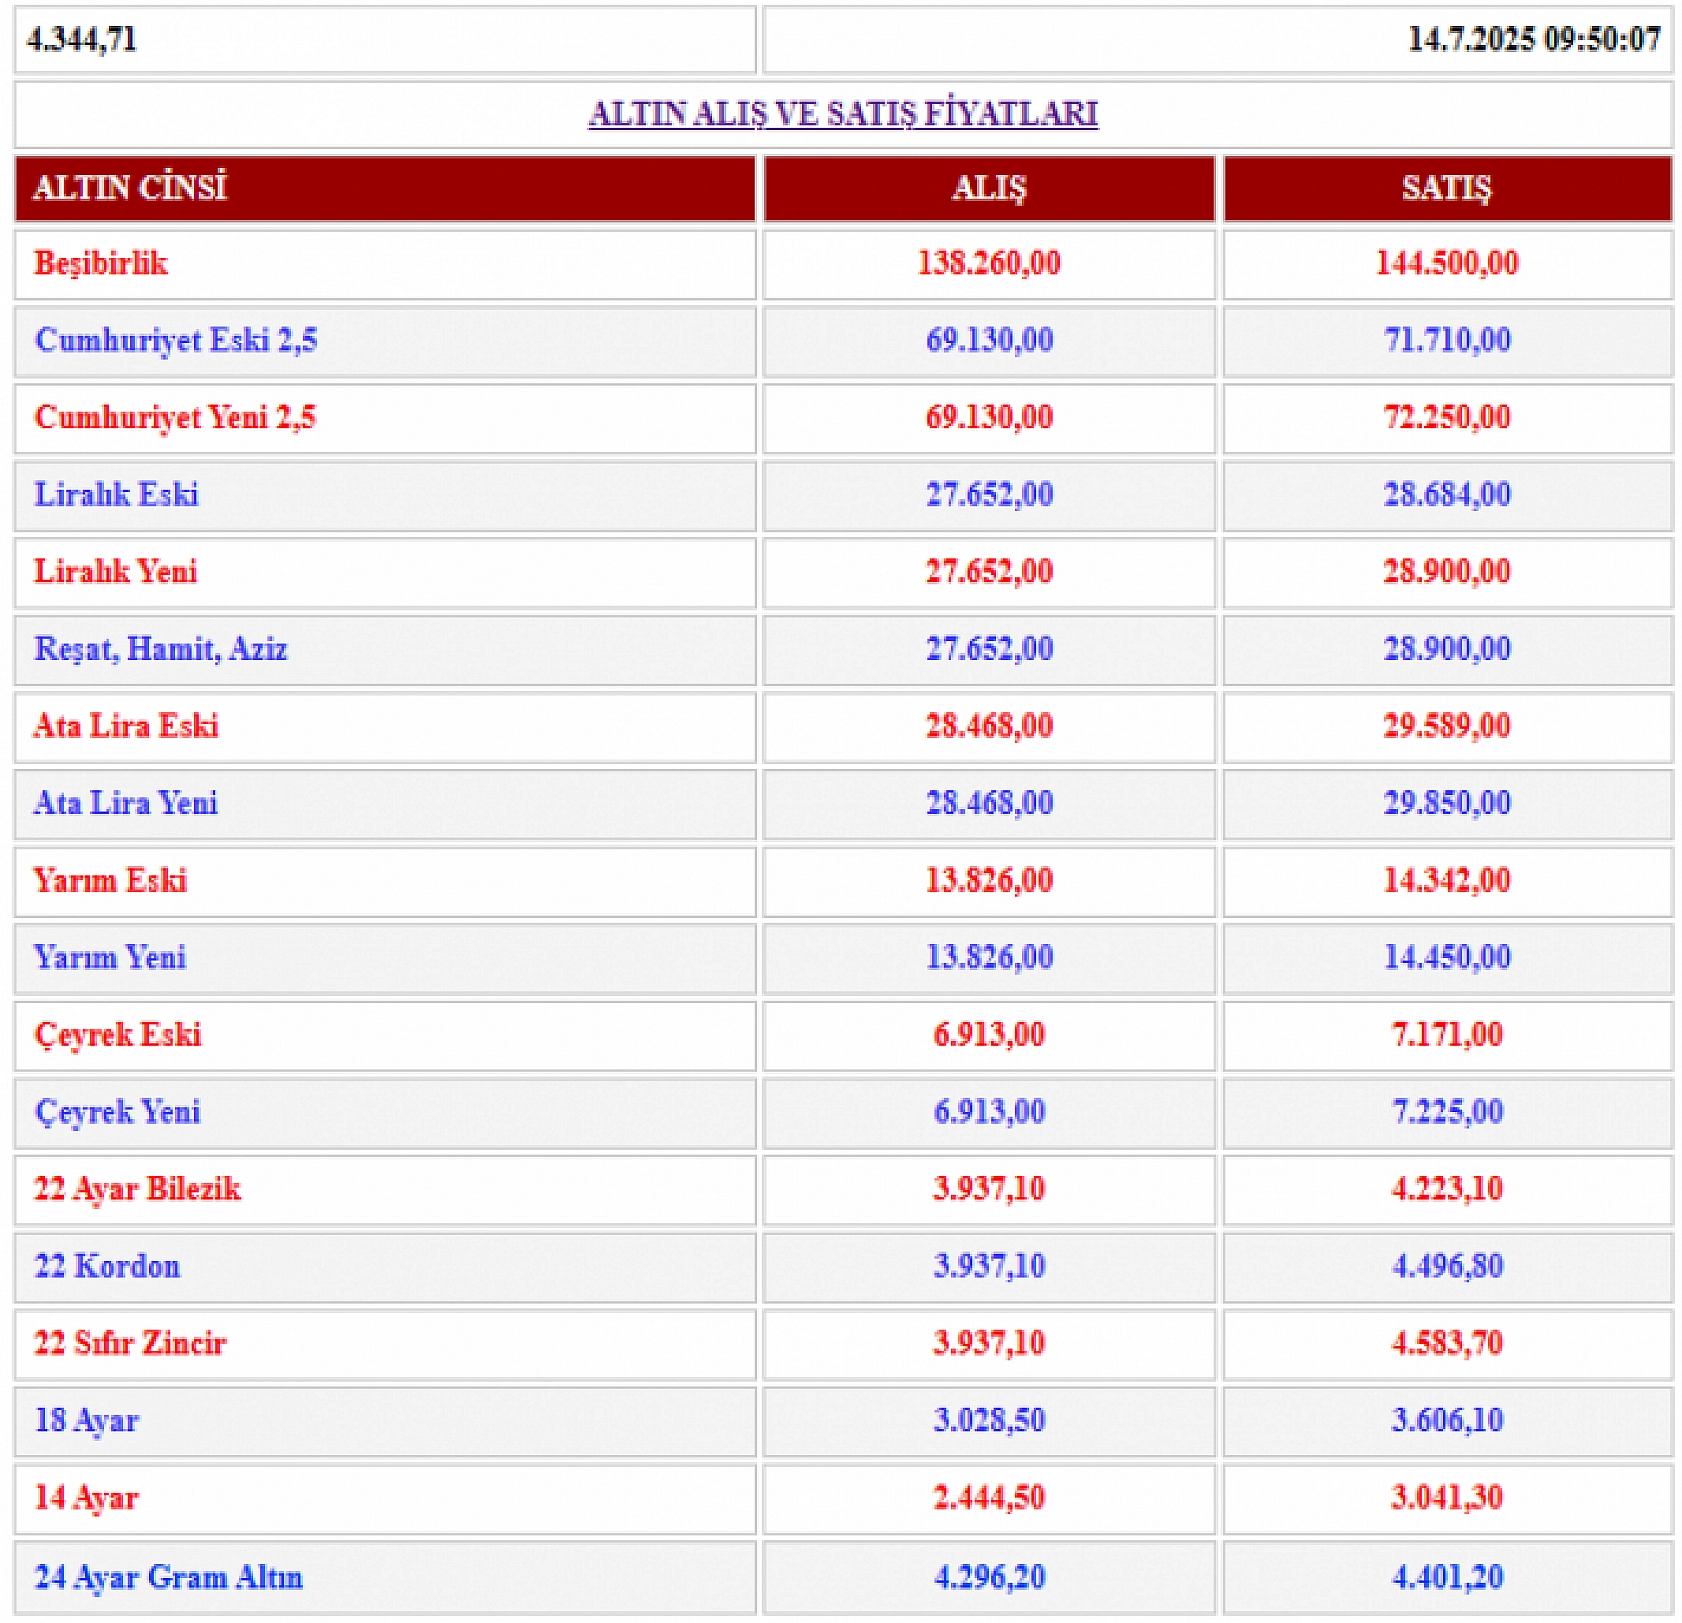Click the Beşibirlik row label
1682x1623 pixels.
click(x=101, y=264)
